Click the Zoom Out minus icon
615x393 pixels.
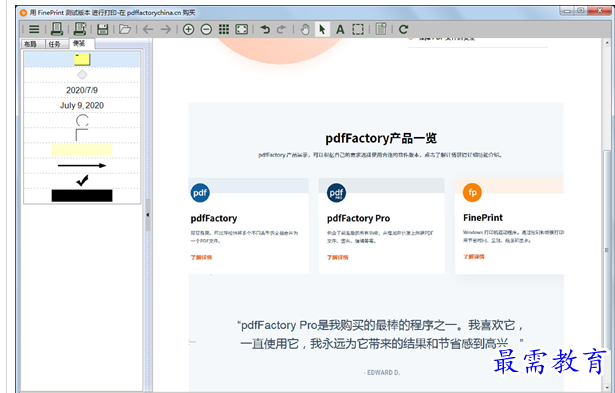click(x=206, y=29)
